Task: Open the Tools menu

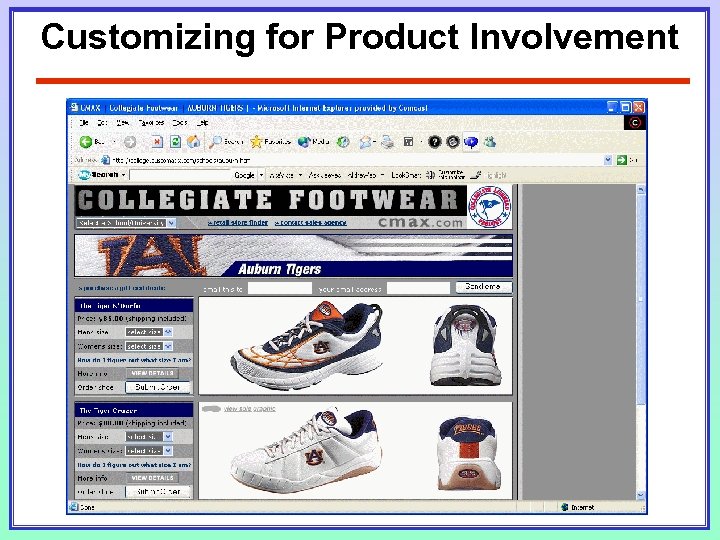Action: [x=180, y=123]
